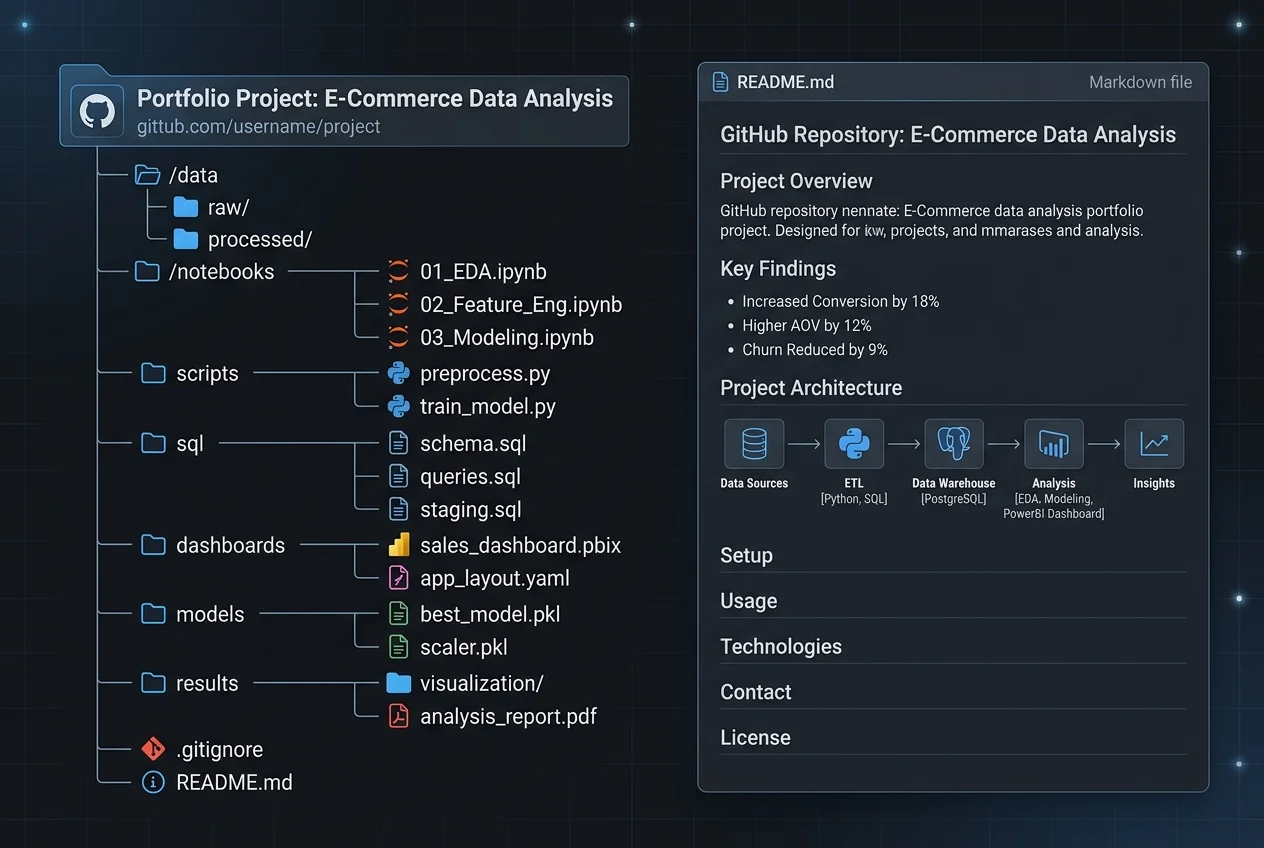Click the Insights trend line icon
The width and height of the screenshot is (1264, 848).
1154,444
